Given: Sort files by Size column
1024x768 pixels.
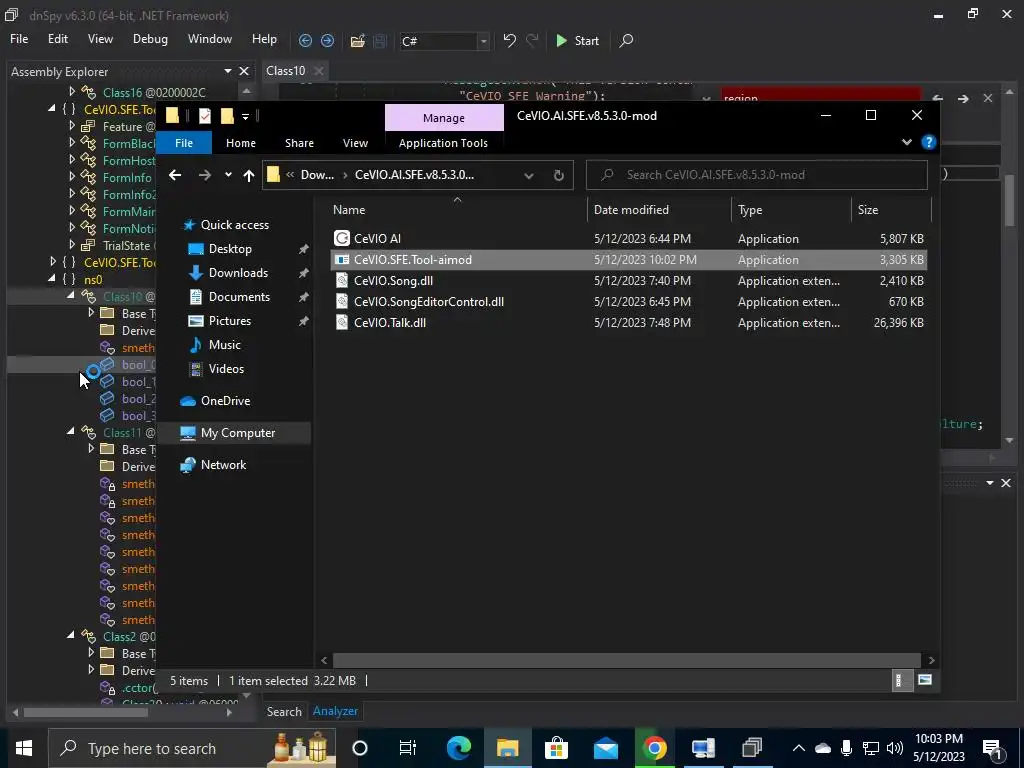Looking at the screenshot, I should coord(890,210).
